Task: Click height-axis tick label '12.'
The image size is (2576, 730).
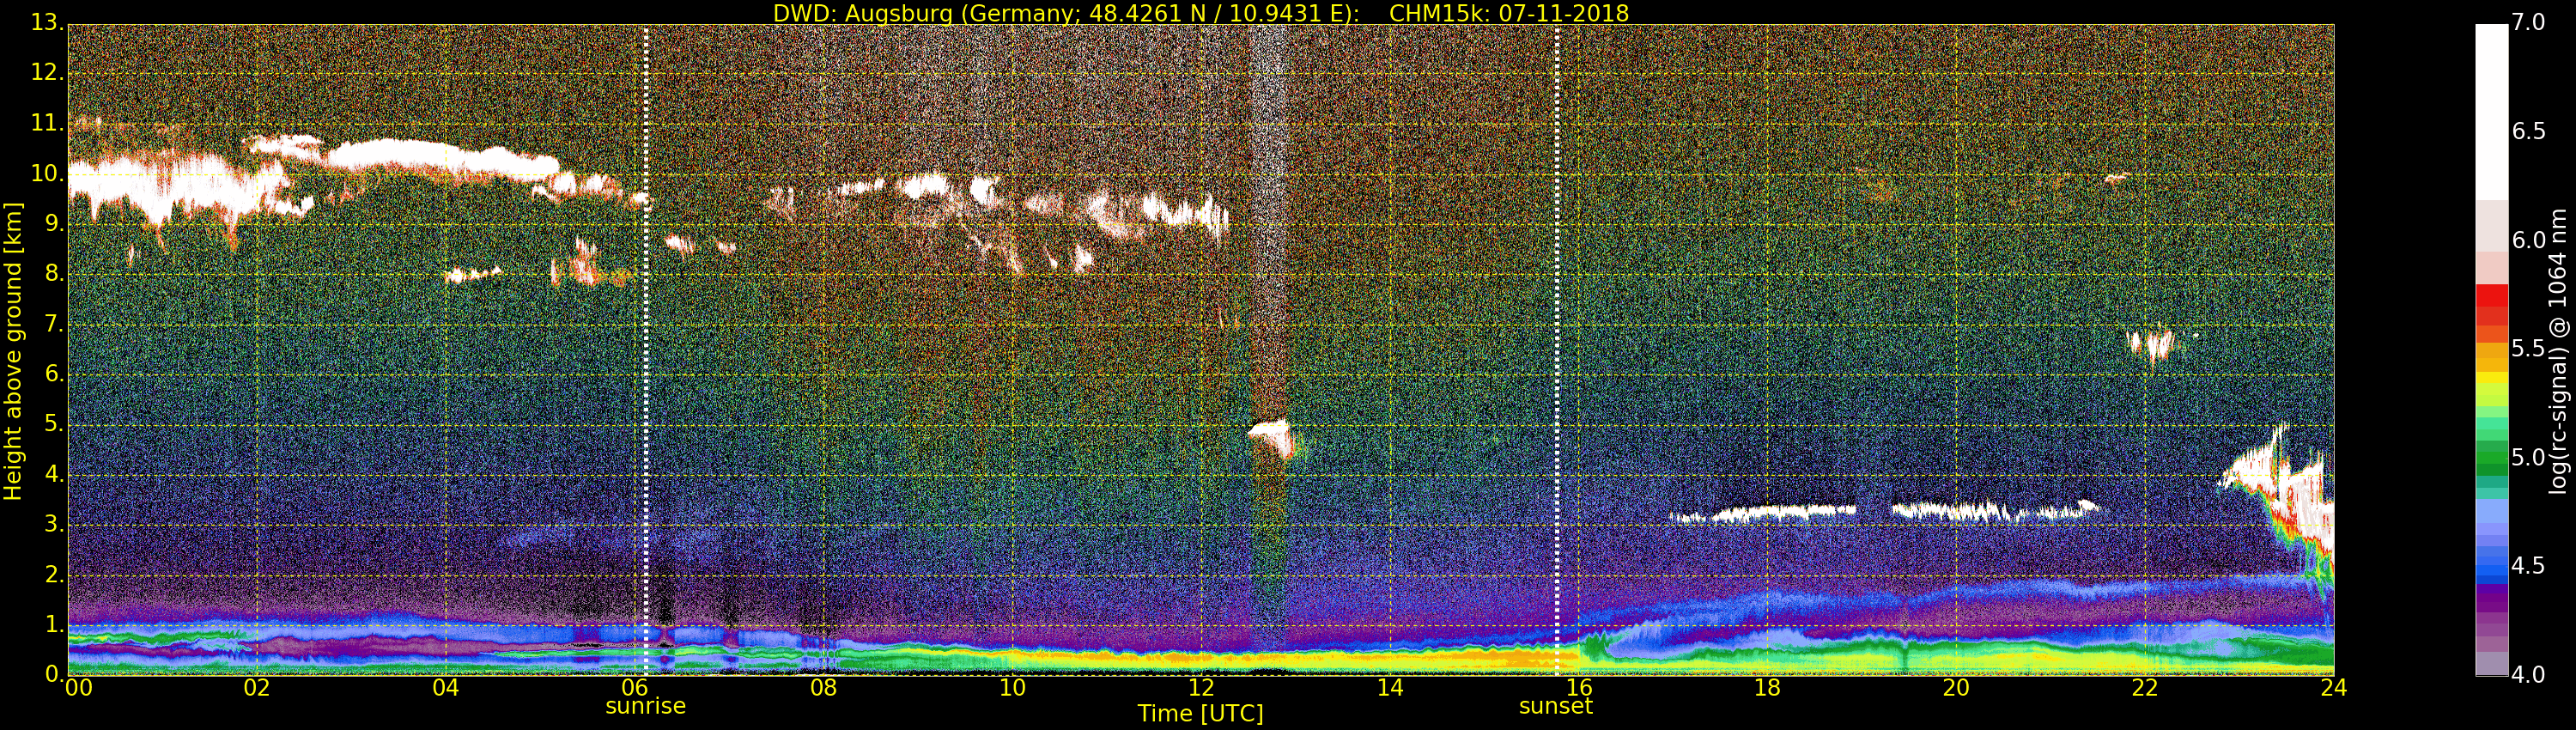Action: click(x=46, y=73)
